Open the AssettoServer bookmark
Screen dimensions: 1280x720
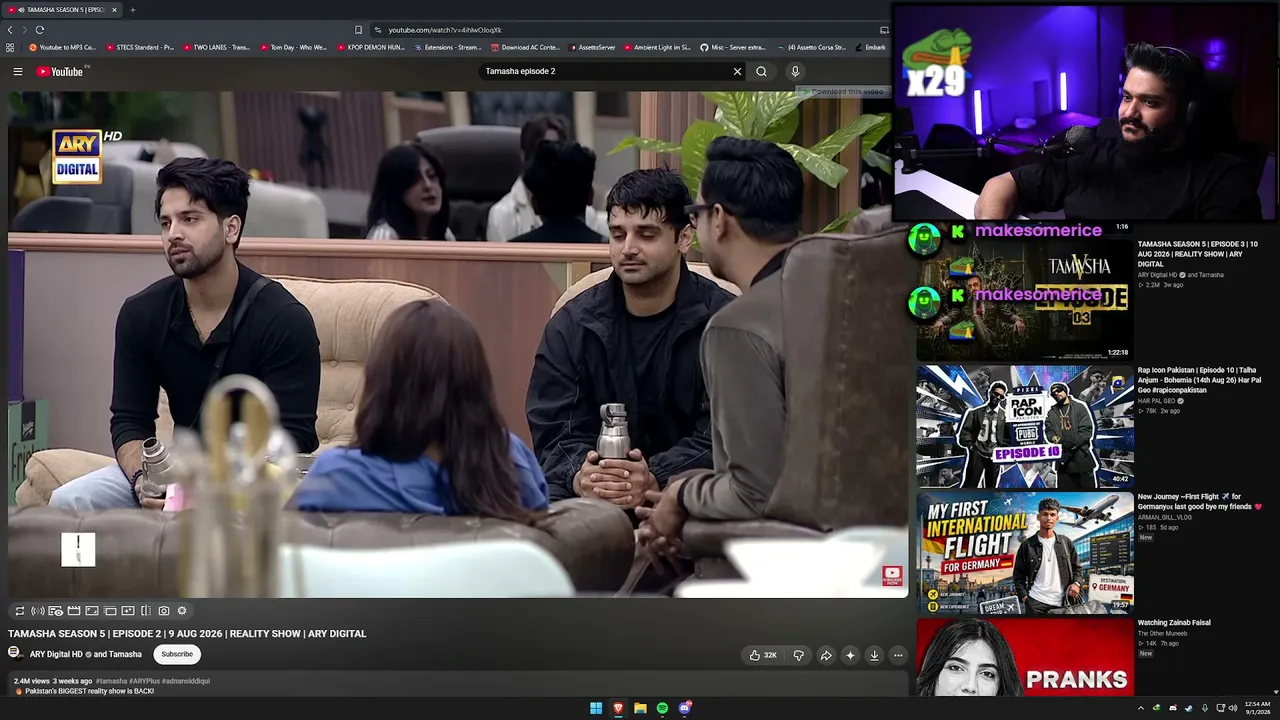pos(593,47)
